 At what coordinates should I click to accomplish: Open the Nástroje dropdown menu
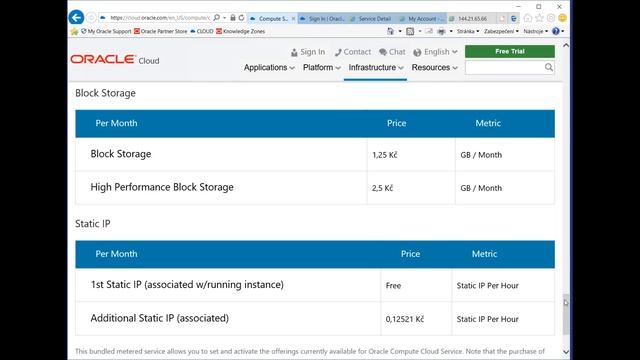coord(536,31)
